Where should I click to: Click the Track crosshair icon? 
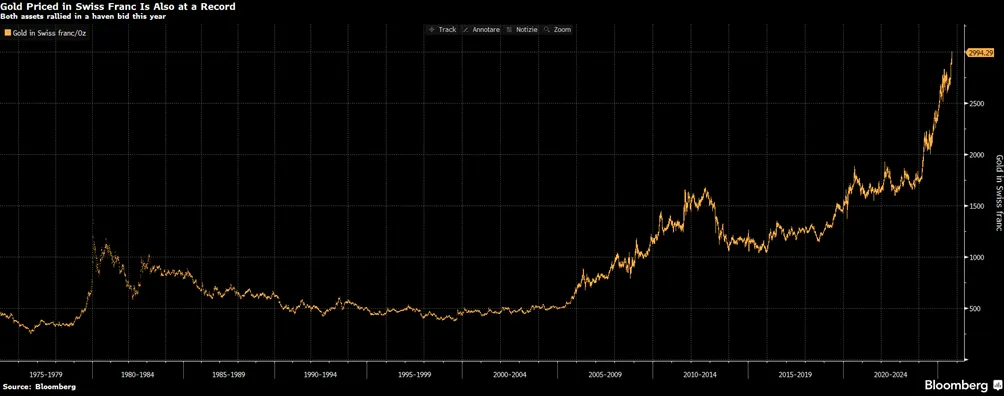[x=432, y=30]
